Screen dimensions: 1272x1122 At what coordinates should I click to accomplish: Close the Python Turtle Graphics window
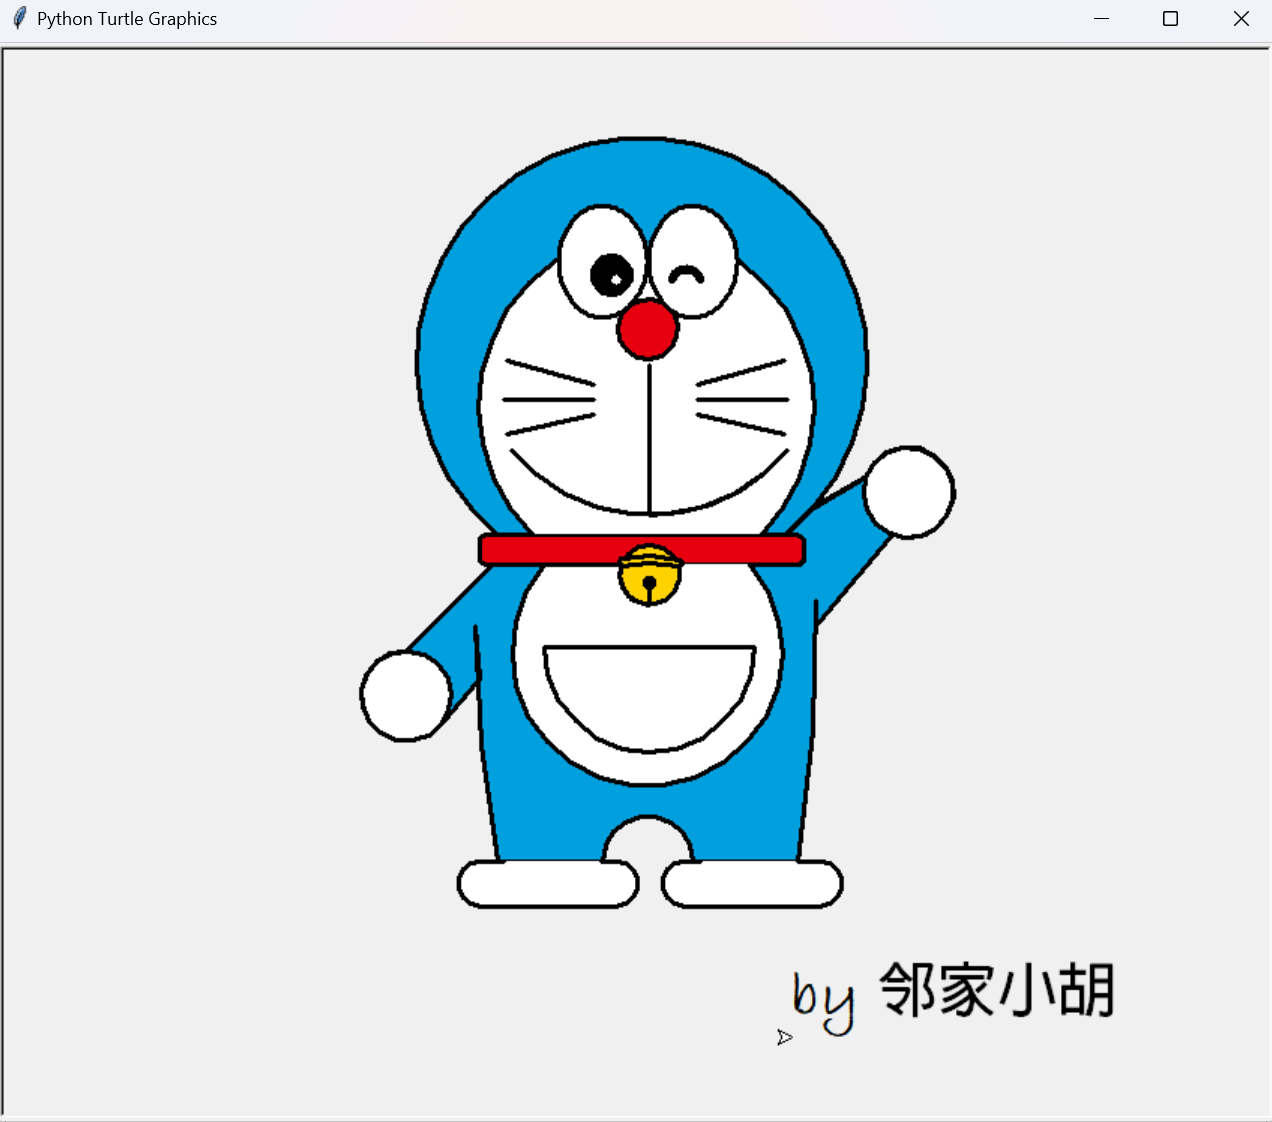tap(1240, 18)
